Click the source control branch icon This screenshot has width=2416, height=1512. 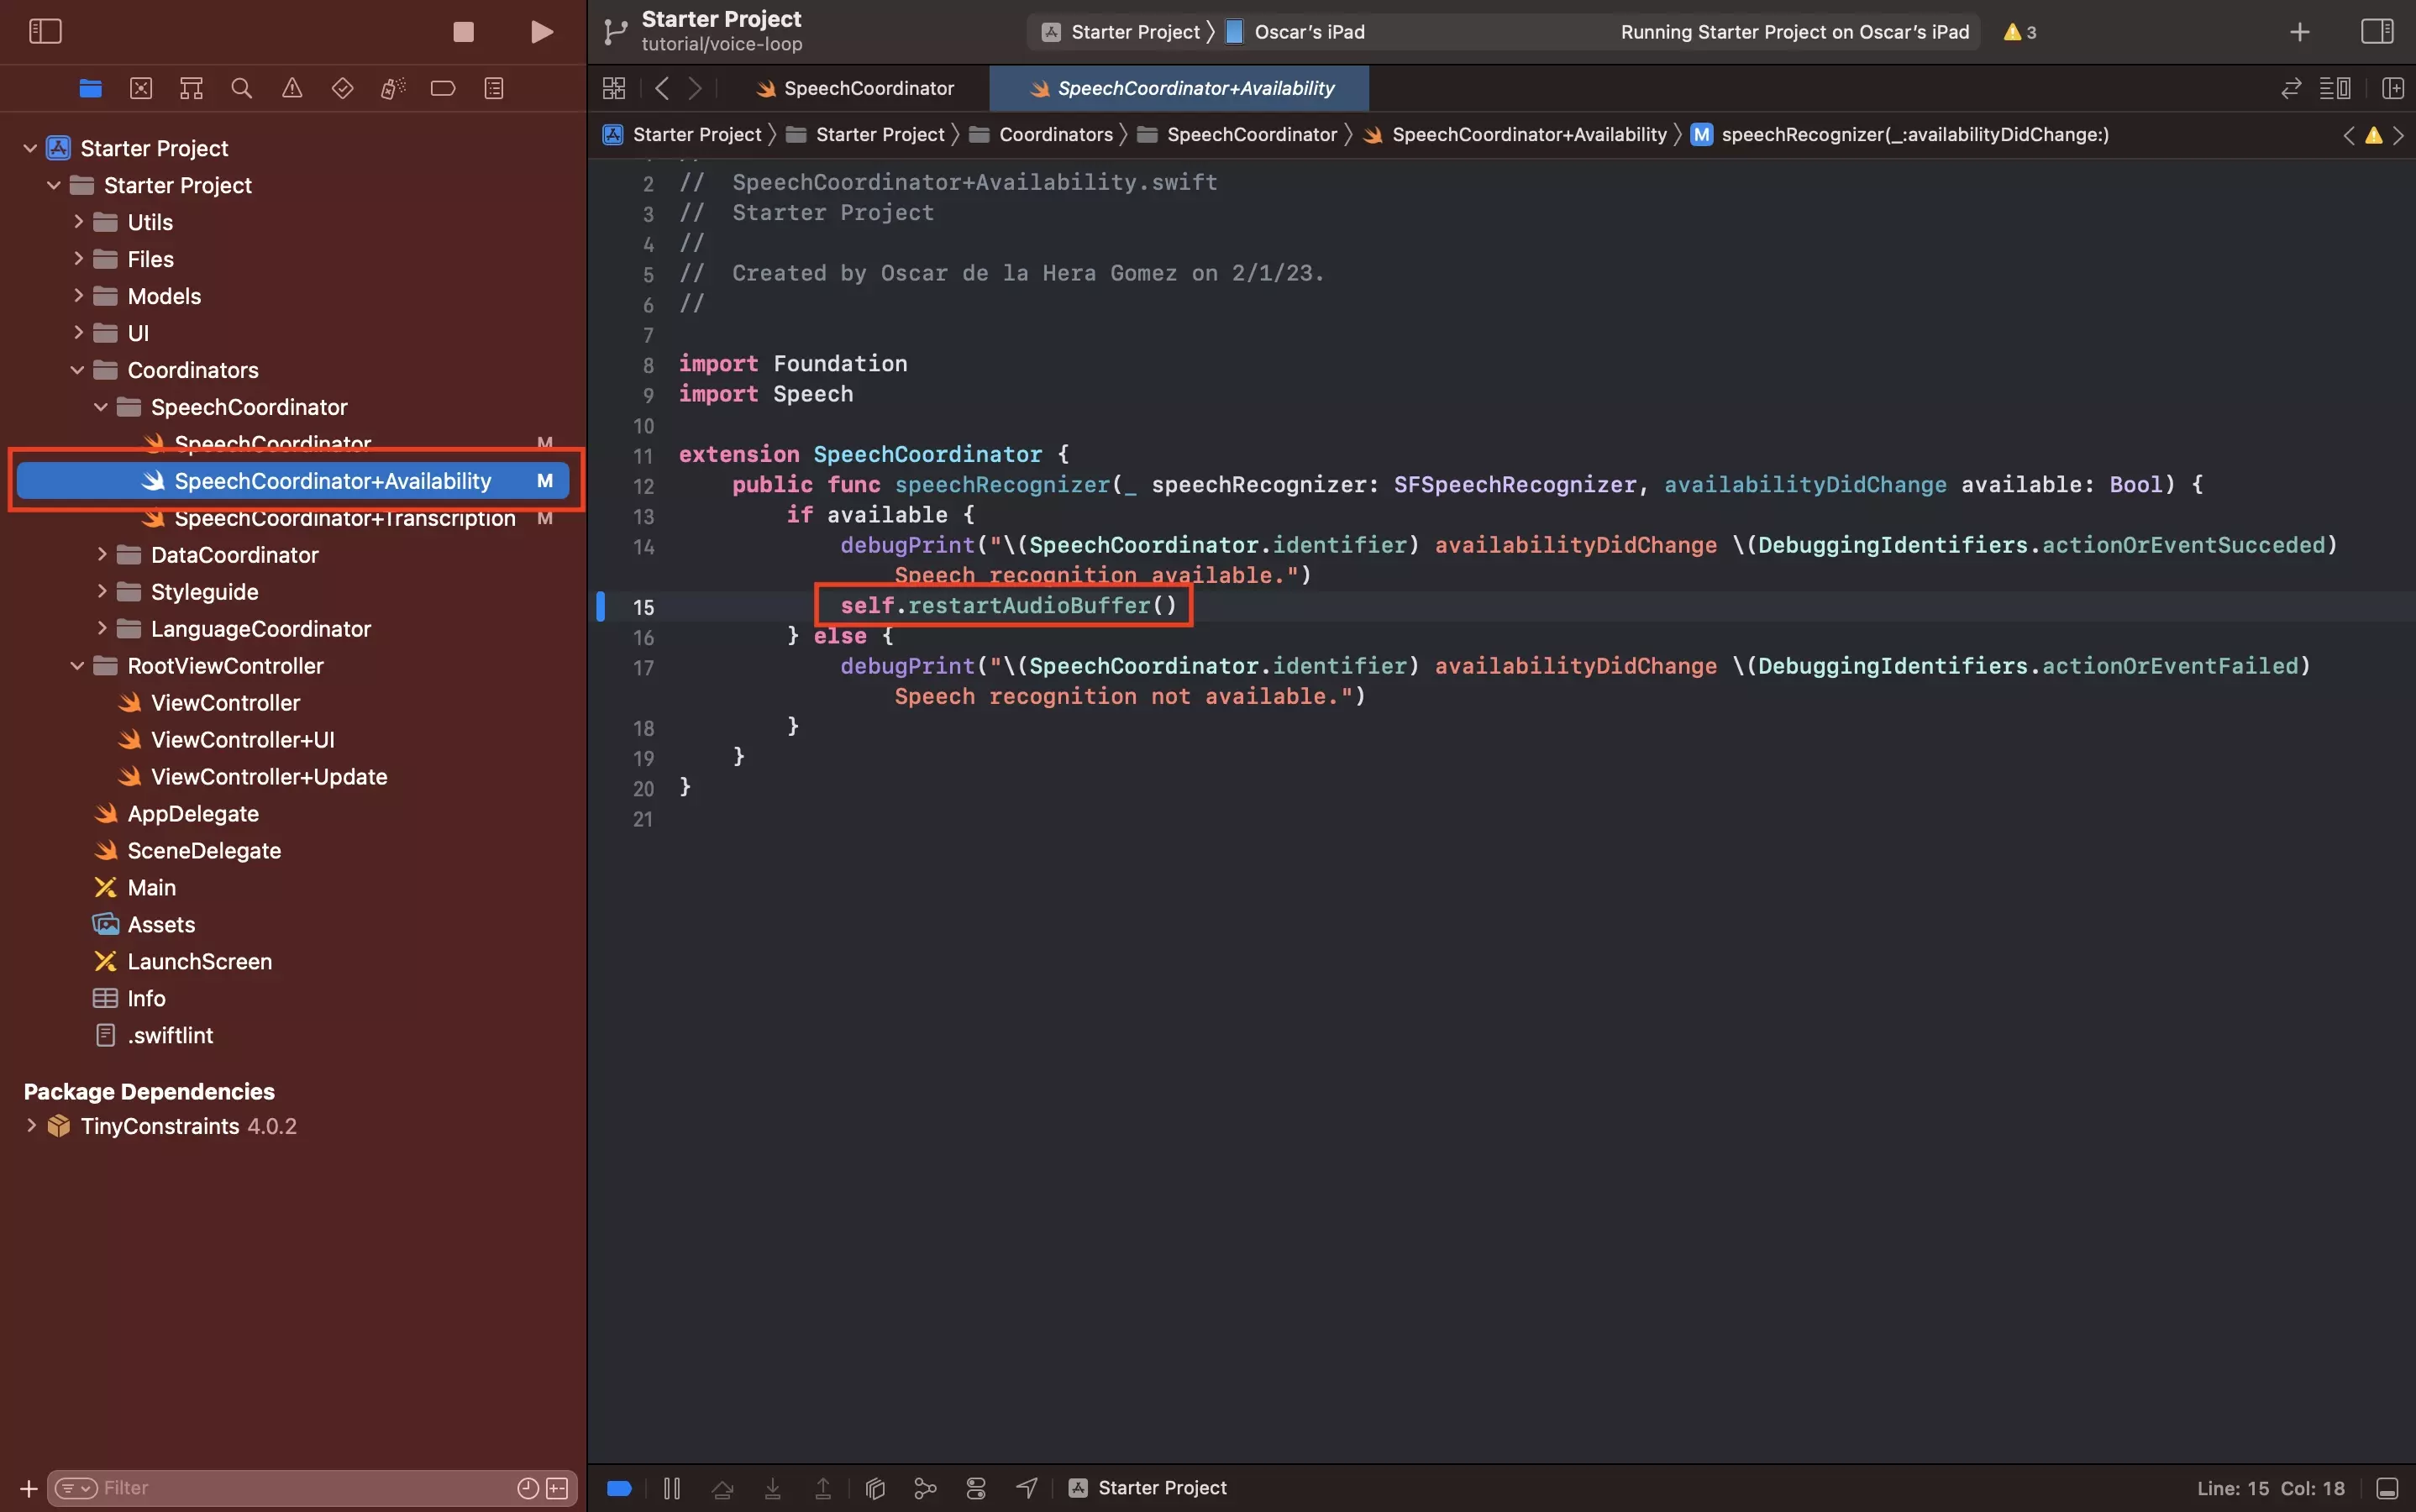tap(615, 32)
